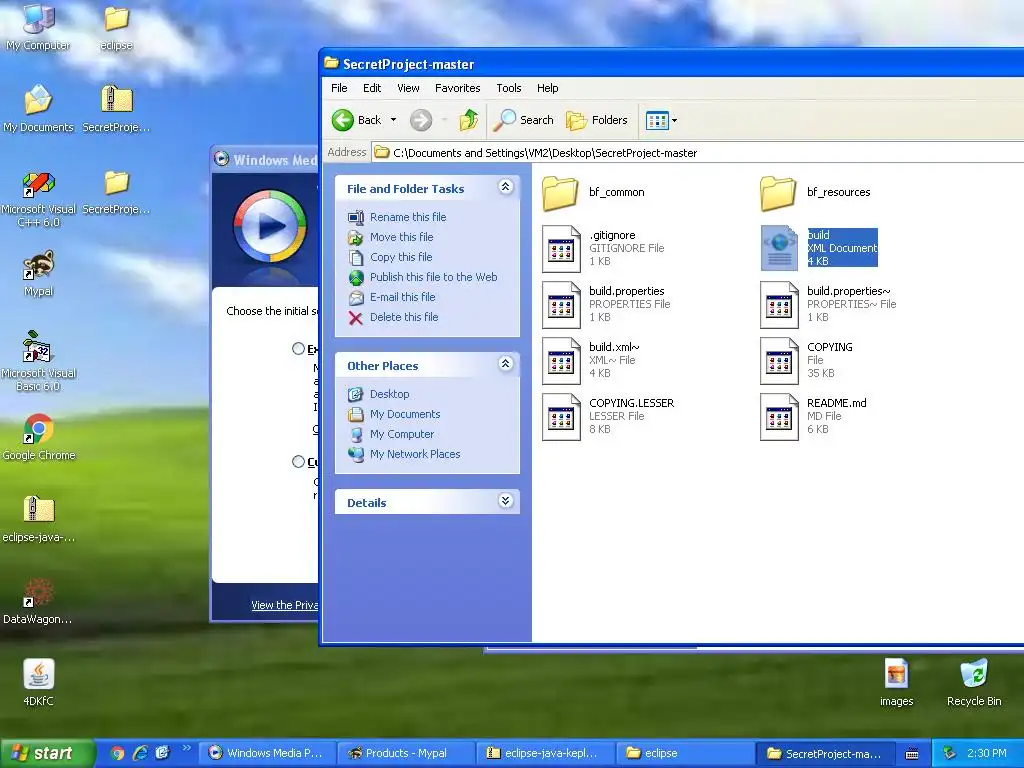Select the COPYING.LESSER file
1024x768 pixels.
tap(608, 417)
